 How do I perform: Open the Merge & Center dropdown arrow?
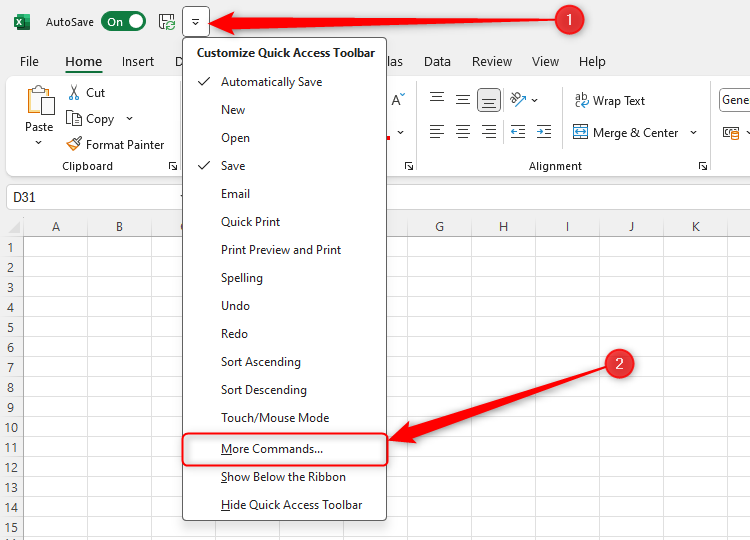click(x=691, y=133)
